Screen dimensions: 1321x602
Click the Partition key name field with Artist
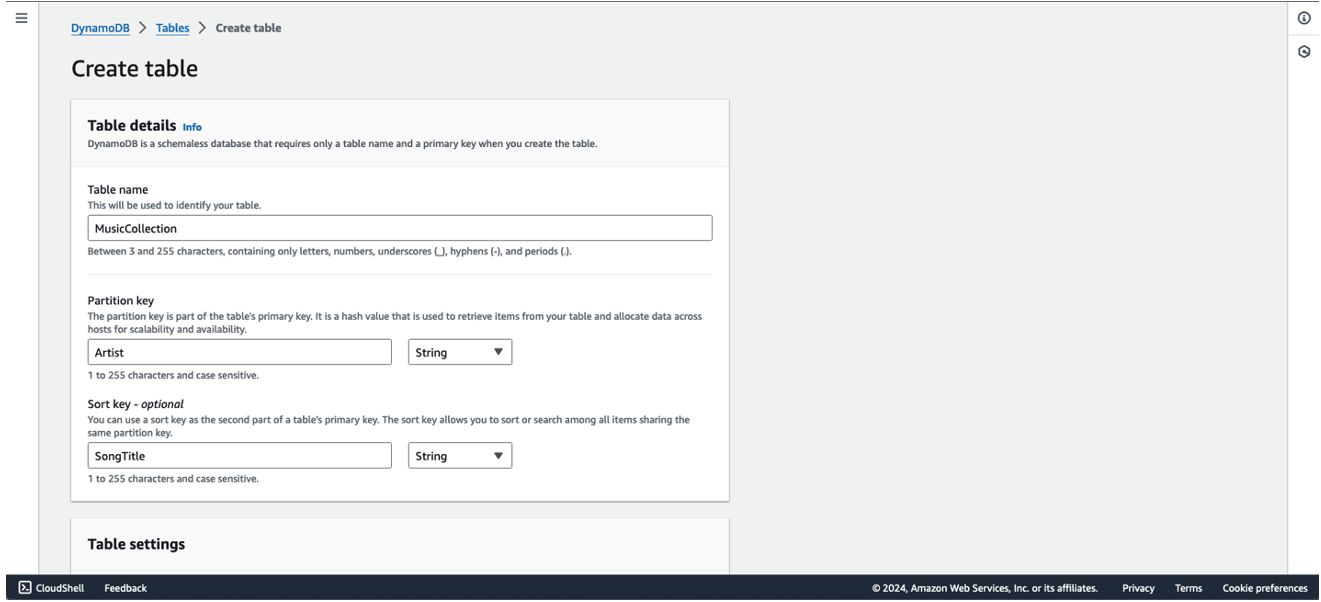(240, 352)
